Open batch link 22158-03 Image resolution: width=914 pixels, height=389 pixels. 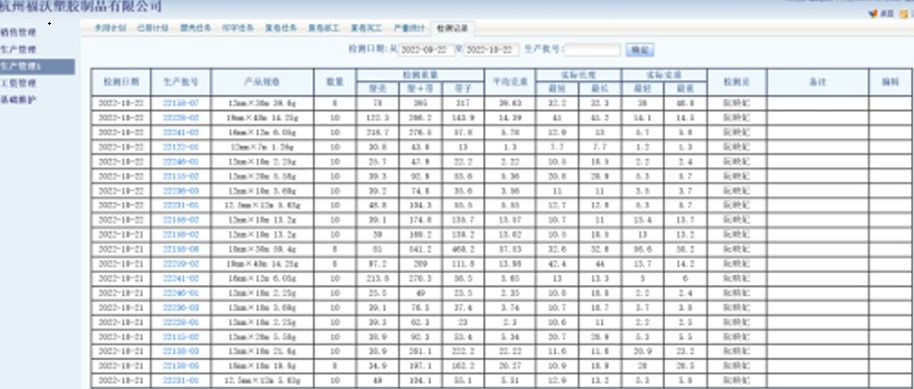pos(181,351)
